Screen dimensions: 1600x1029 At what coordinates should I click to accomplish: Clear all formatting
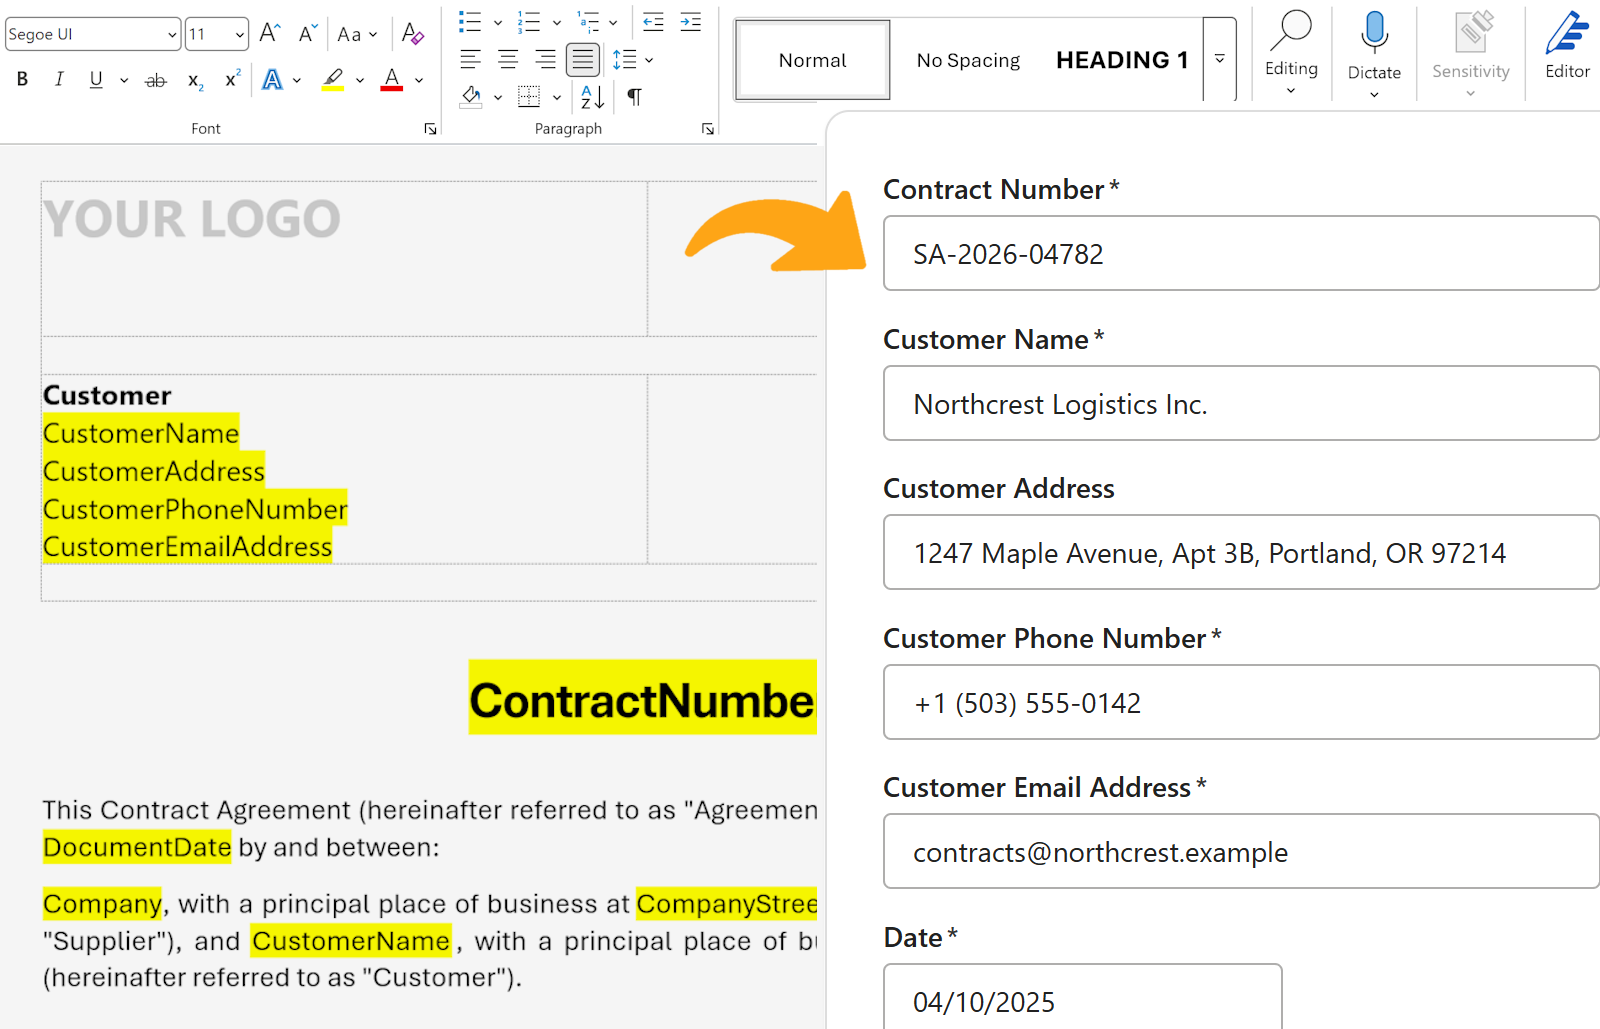(x=412, y=34)
